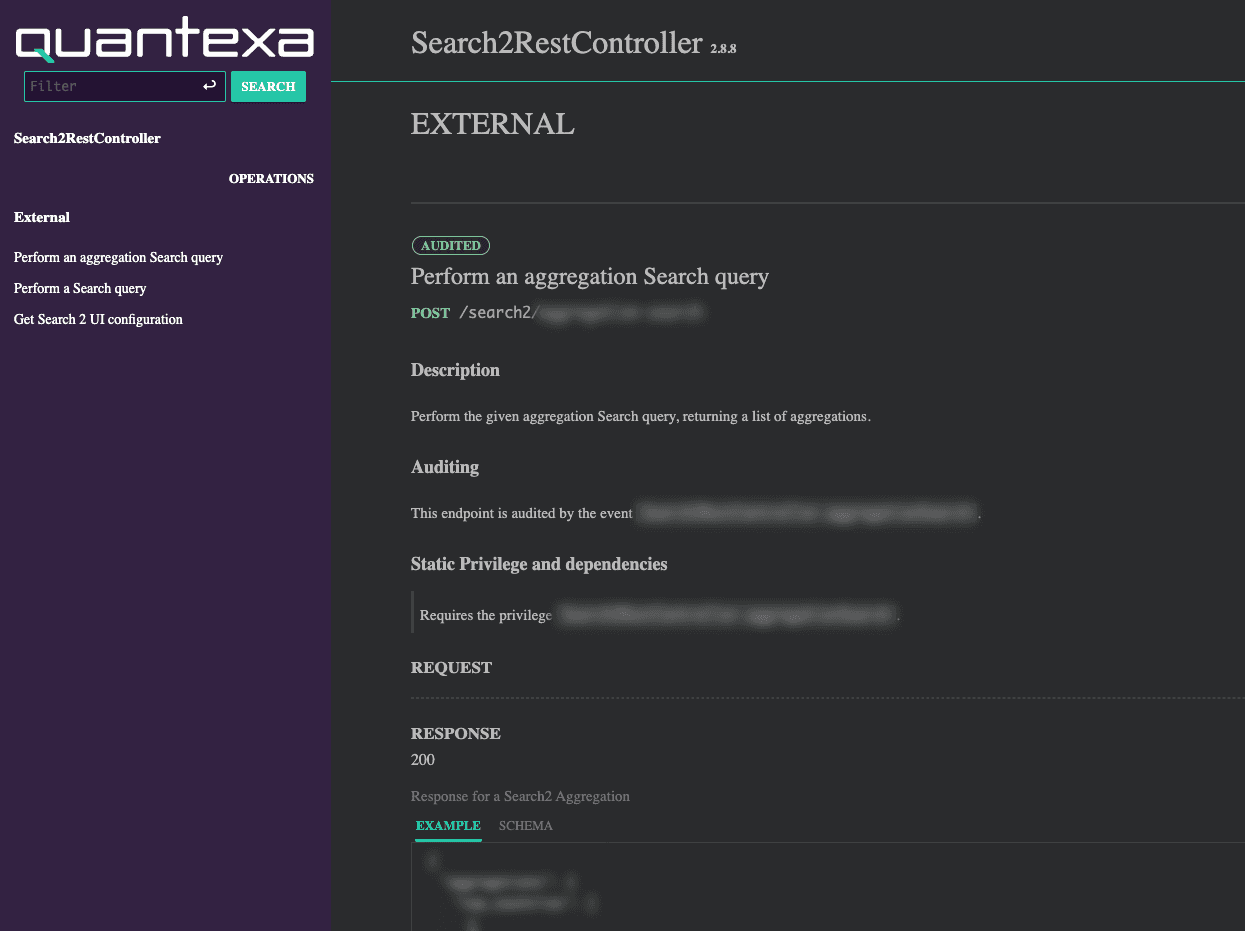Switch to the SCHEMA tab
The height and width of the screenshot is (931, 1245).
(x=525, y=826)
